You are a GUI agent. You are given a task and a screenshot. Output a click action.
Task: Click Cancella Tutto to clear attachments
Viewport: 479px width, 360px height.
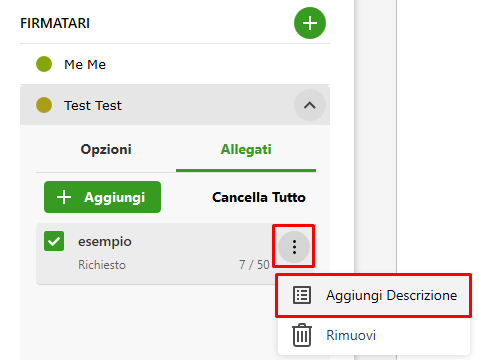(259, 197)
